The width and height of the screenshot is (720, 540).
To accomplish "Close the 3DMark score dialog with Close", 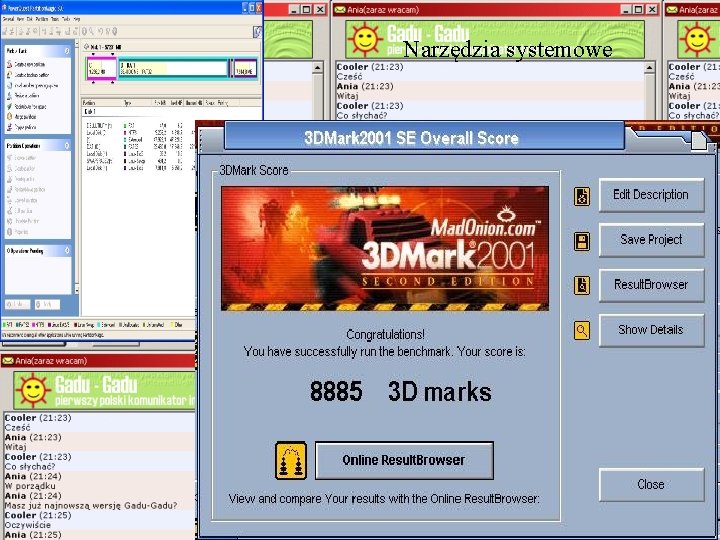I will [651, 484].
